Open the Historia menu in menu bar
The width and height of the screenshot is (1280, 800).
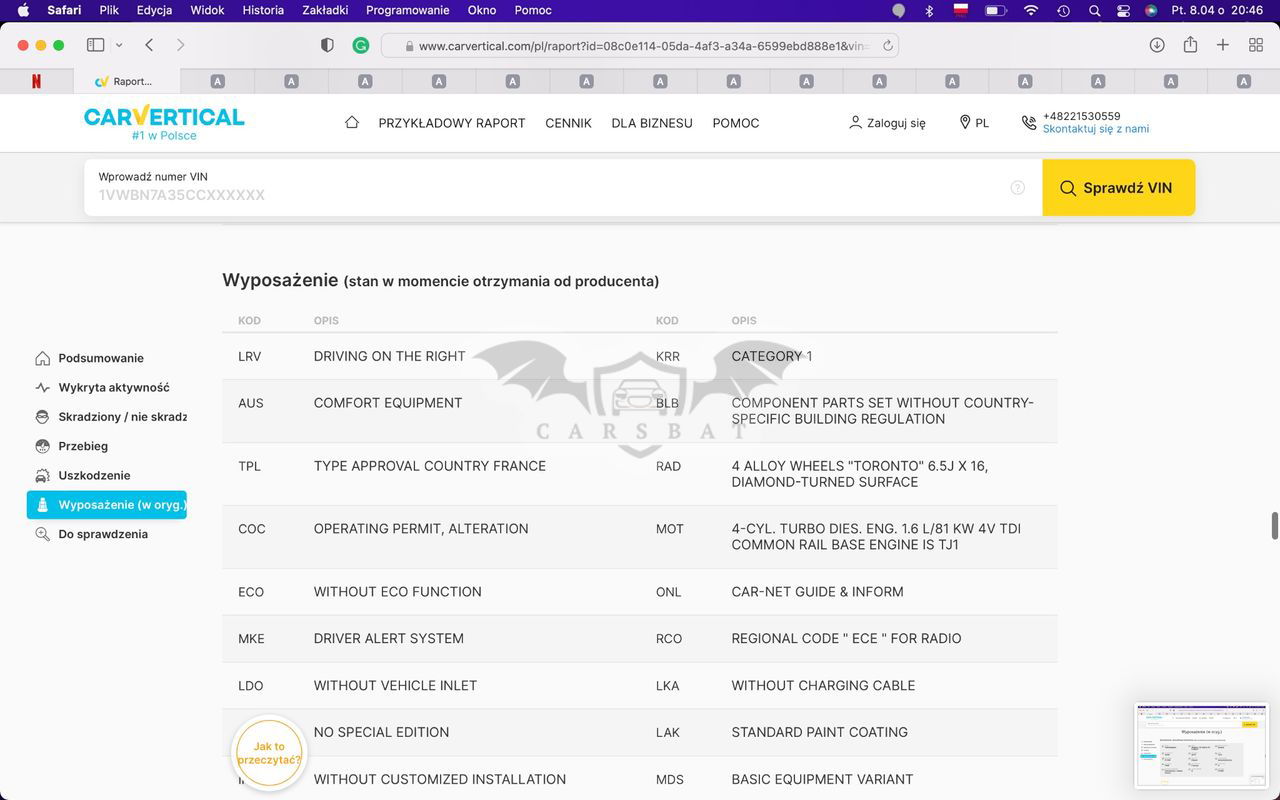tap(263, 10)
